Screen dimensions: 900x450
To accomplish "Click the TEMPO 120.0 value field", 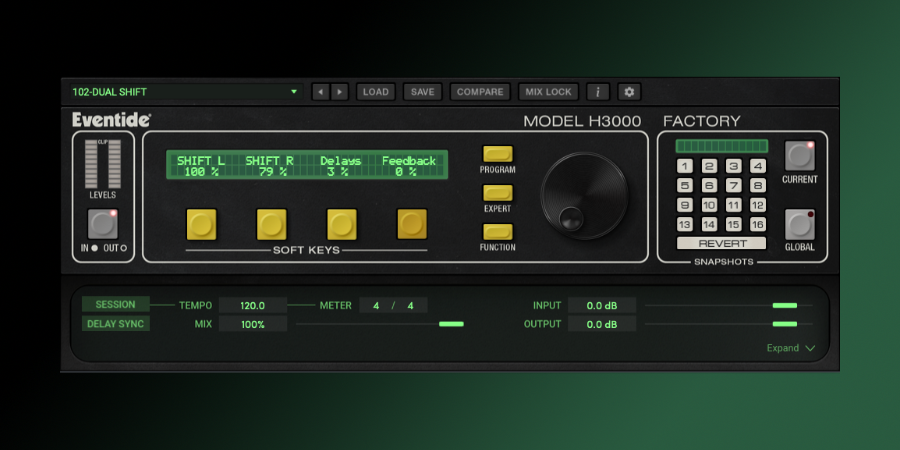I will pos(253,305).
